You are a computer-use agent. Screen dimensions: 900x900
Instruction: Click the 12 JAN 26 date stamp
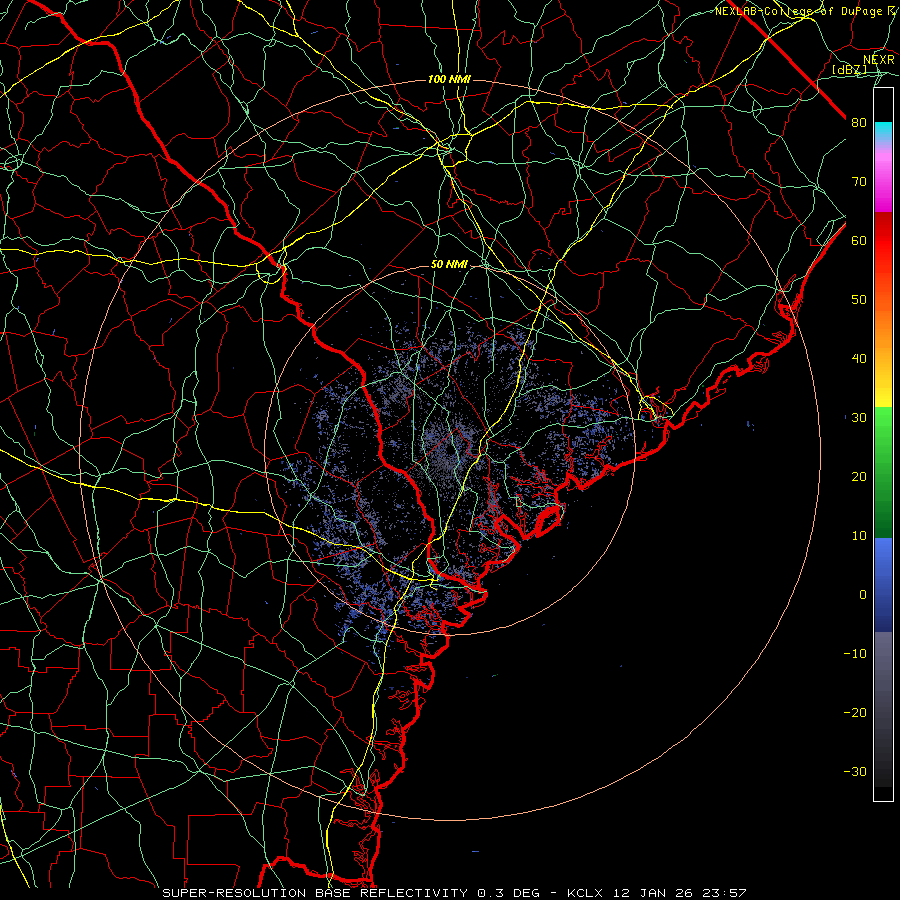point(653,893)
